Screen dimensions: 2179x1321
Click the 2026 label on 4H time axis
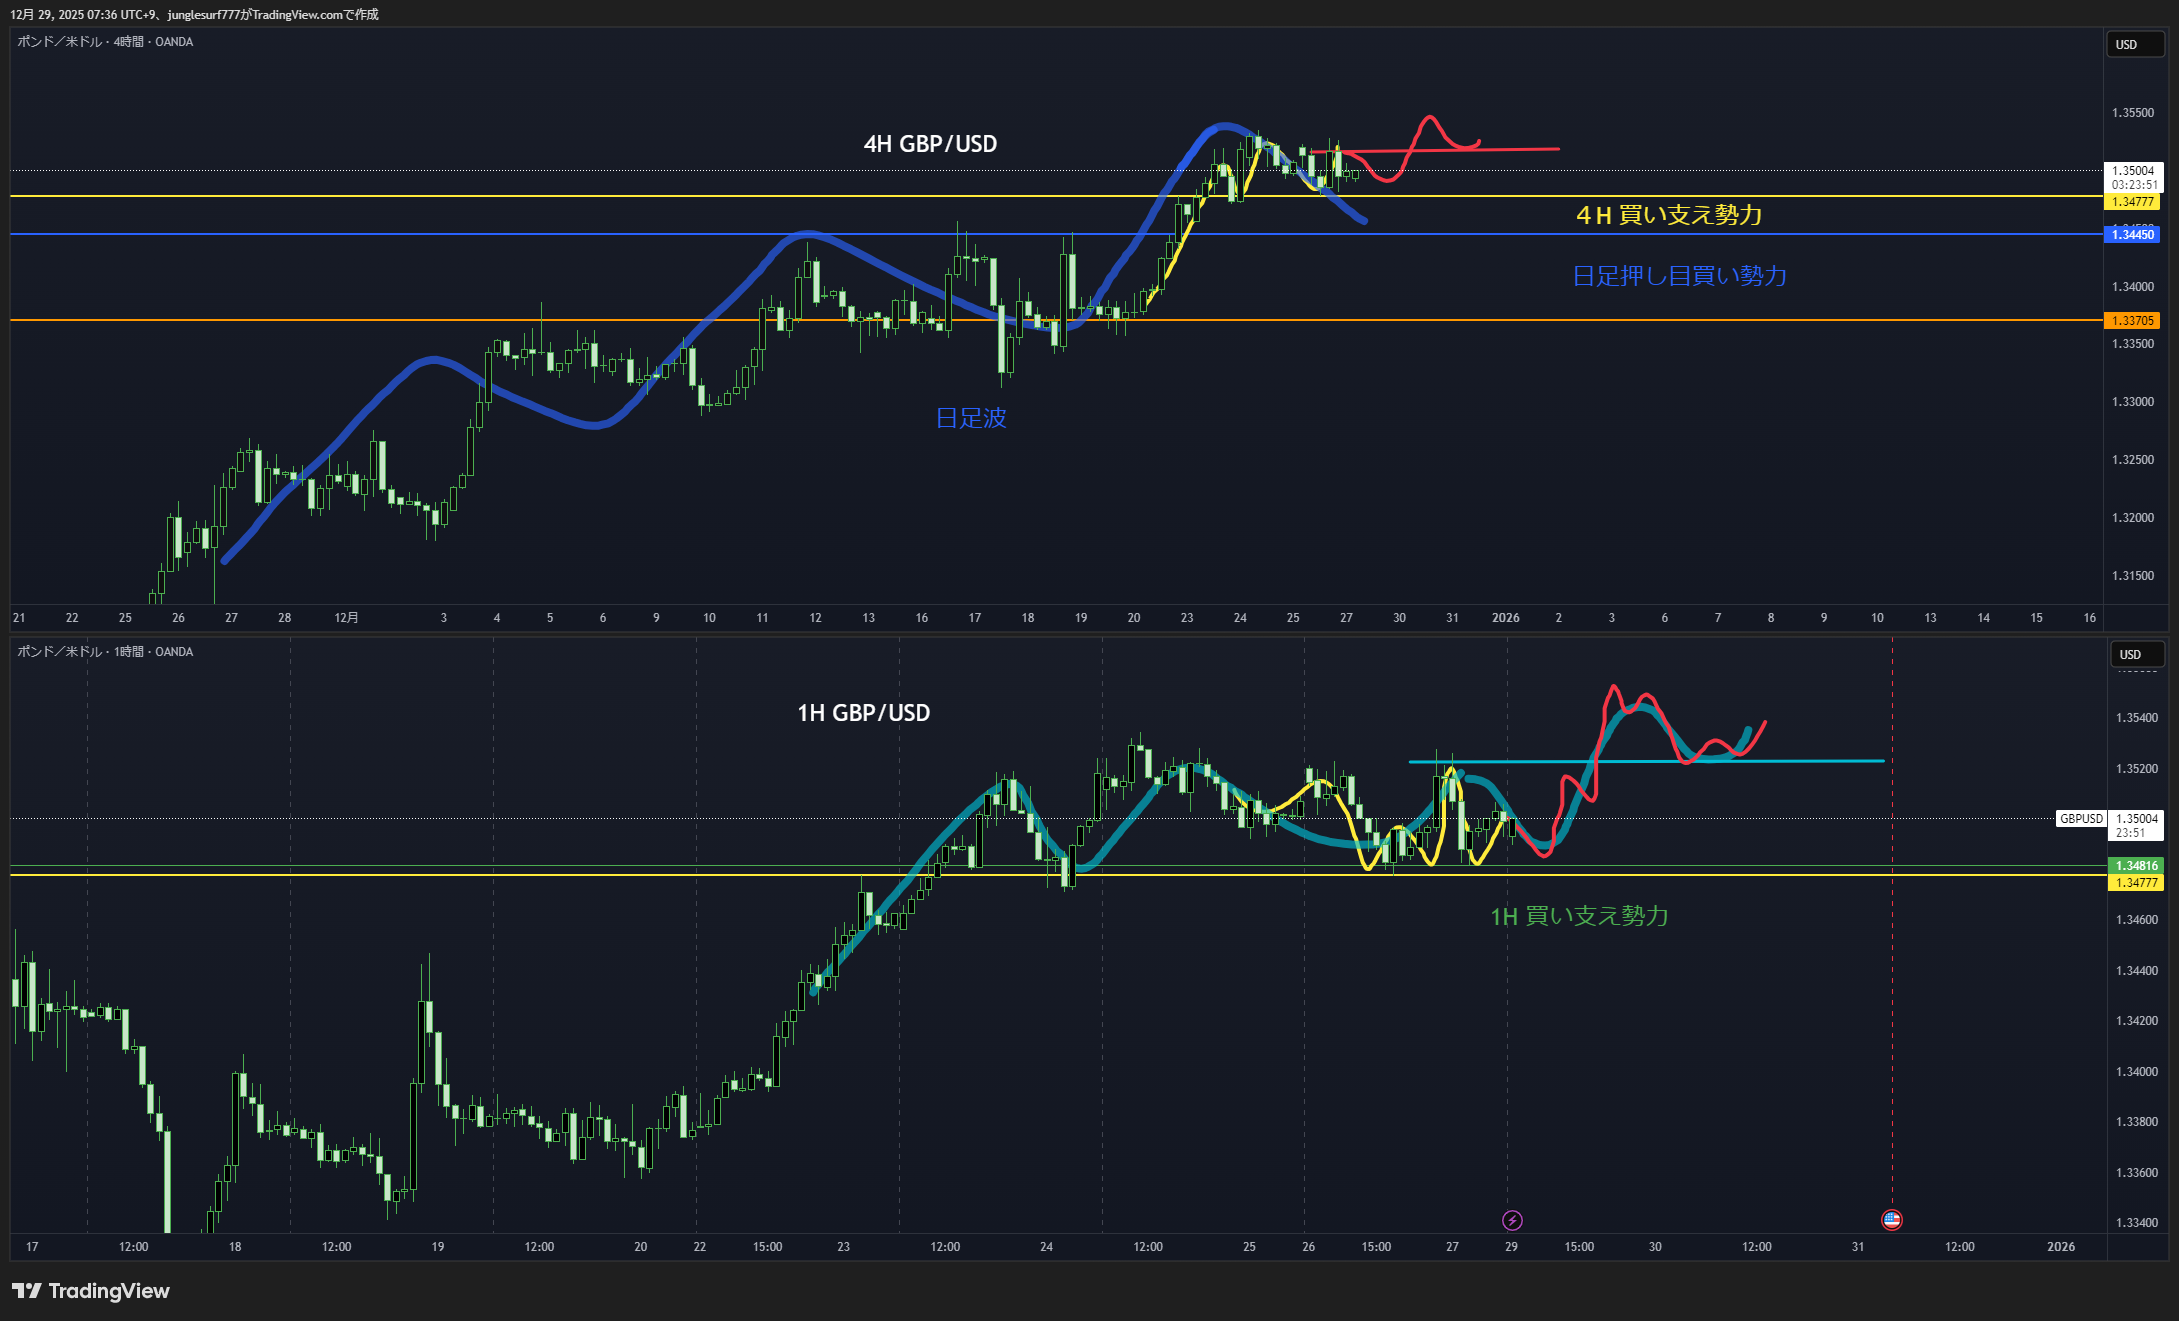(1505, 618)
